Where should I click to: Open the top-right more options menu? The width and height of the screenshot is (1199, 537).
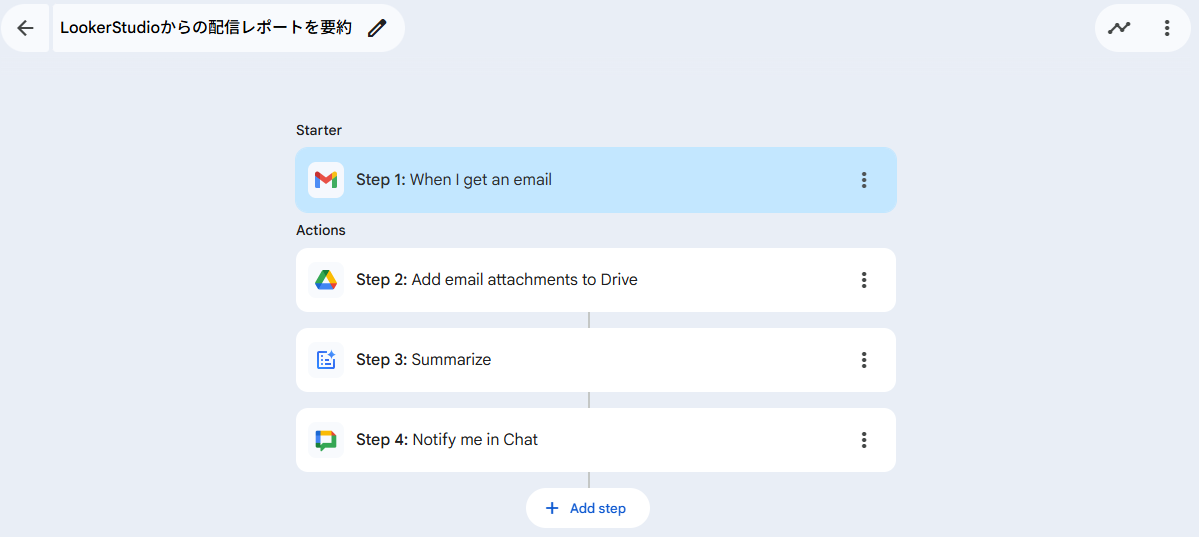point(1166,28)
